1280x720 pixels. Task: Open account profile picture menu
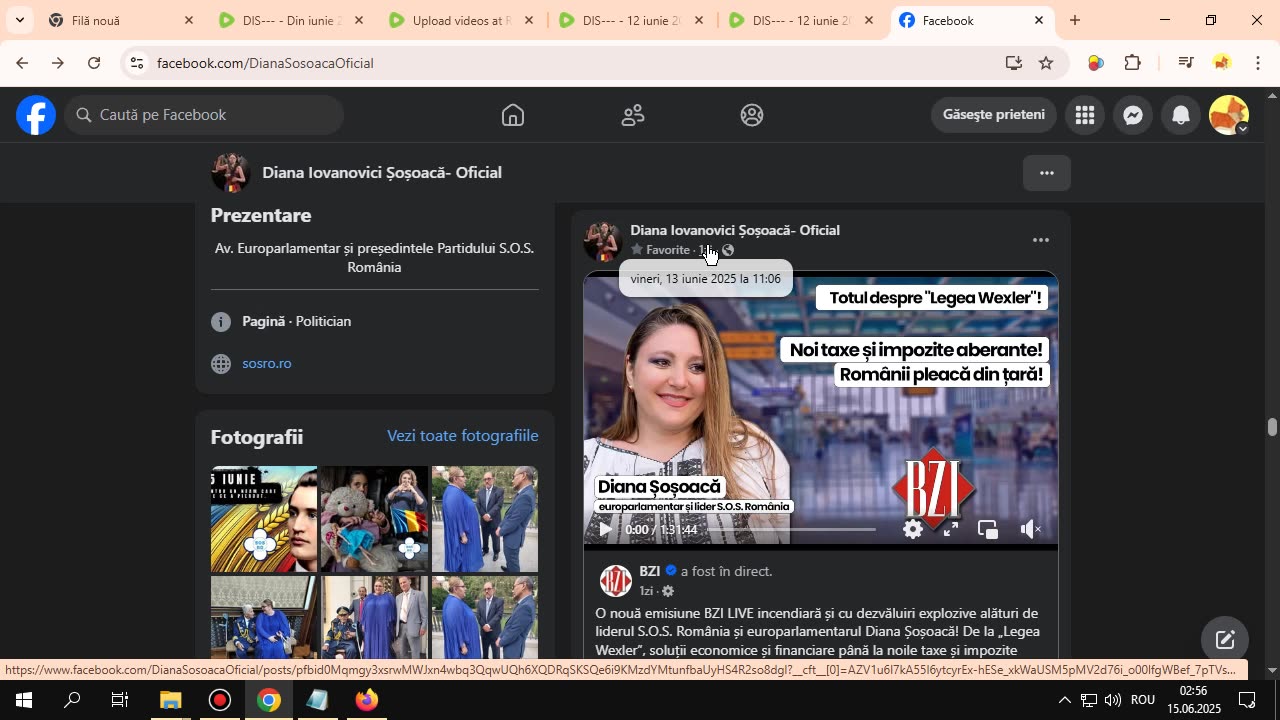coord(1229,115)
